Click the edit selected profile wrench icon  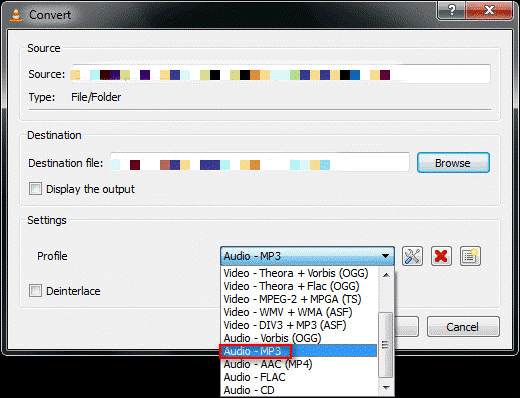412,256
